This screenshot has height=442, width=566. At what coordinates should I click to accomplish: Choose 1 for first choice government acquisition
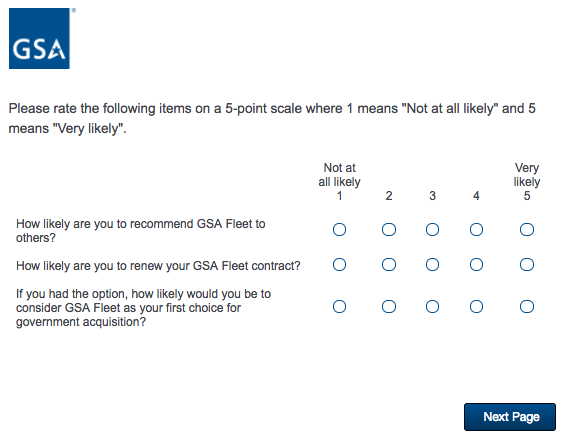[x=339, y=307]
